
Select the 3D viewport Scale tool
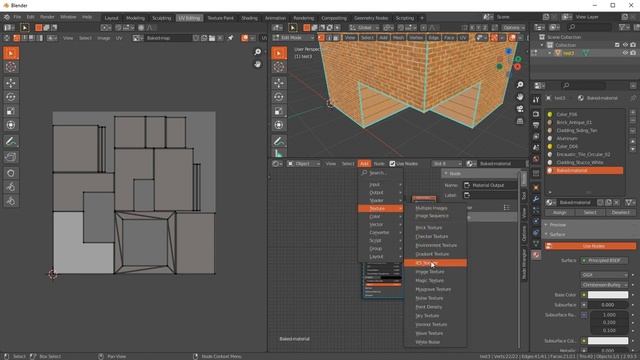point(279,111)
